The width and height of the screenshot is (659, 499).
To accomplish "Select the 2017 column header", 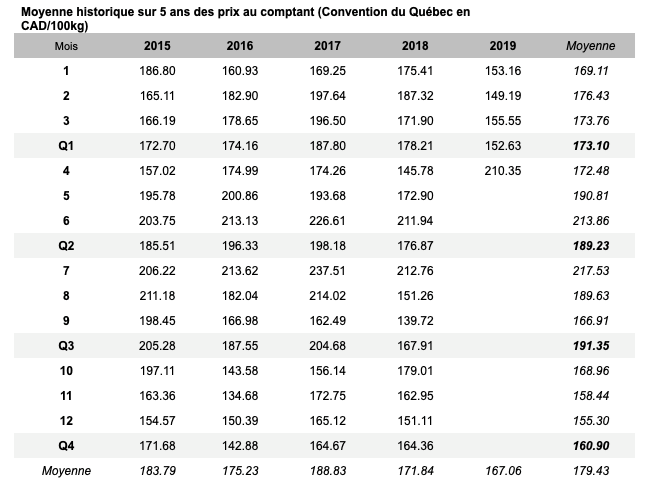I will pos(327,46).
